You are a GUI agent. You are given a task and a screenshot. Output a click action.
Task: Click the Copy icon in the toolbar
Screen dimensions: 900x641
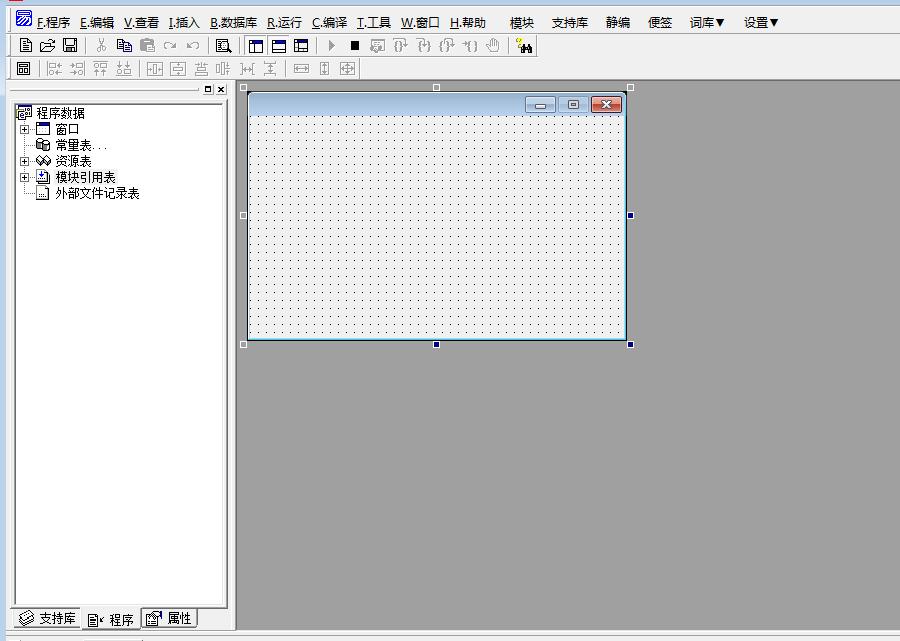(124, 46)
